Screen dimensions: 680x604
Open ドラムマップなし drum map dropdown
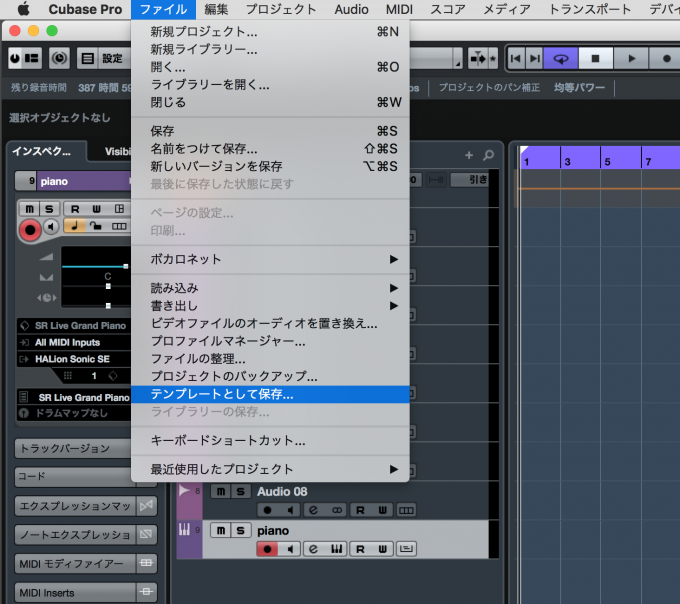point(74,413)
